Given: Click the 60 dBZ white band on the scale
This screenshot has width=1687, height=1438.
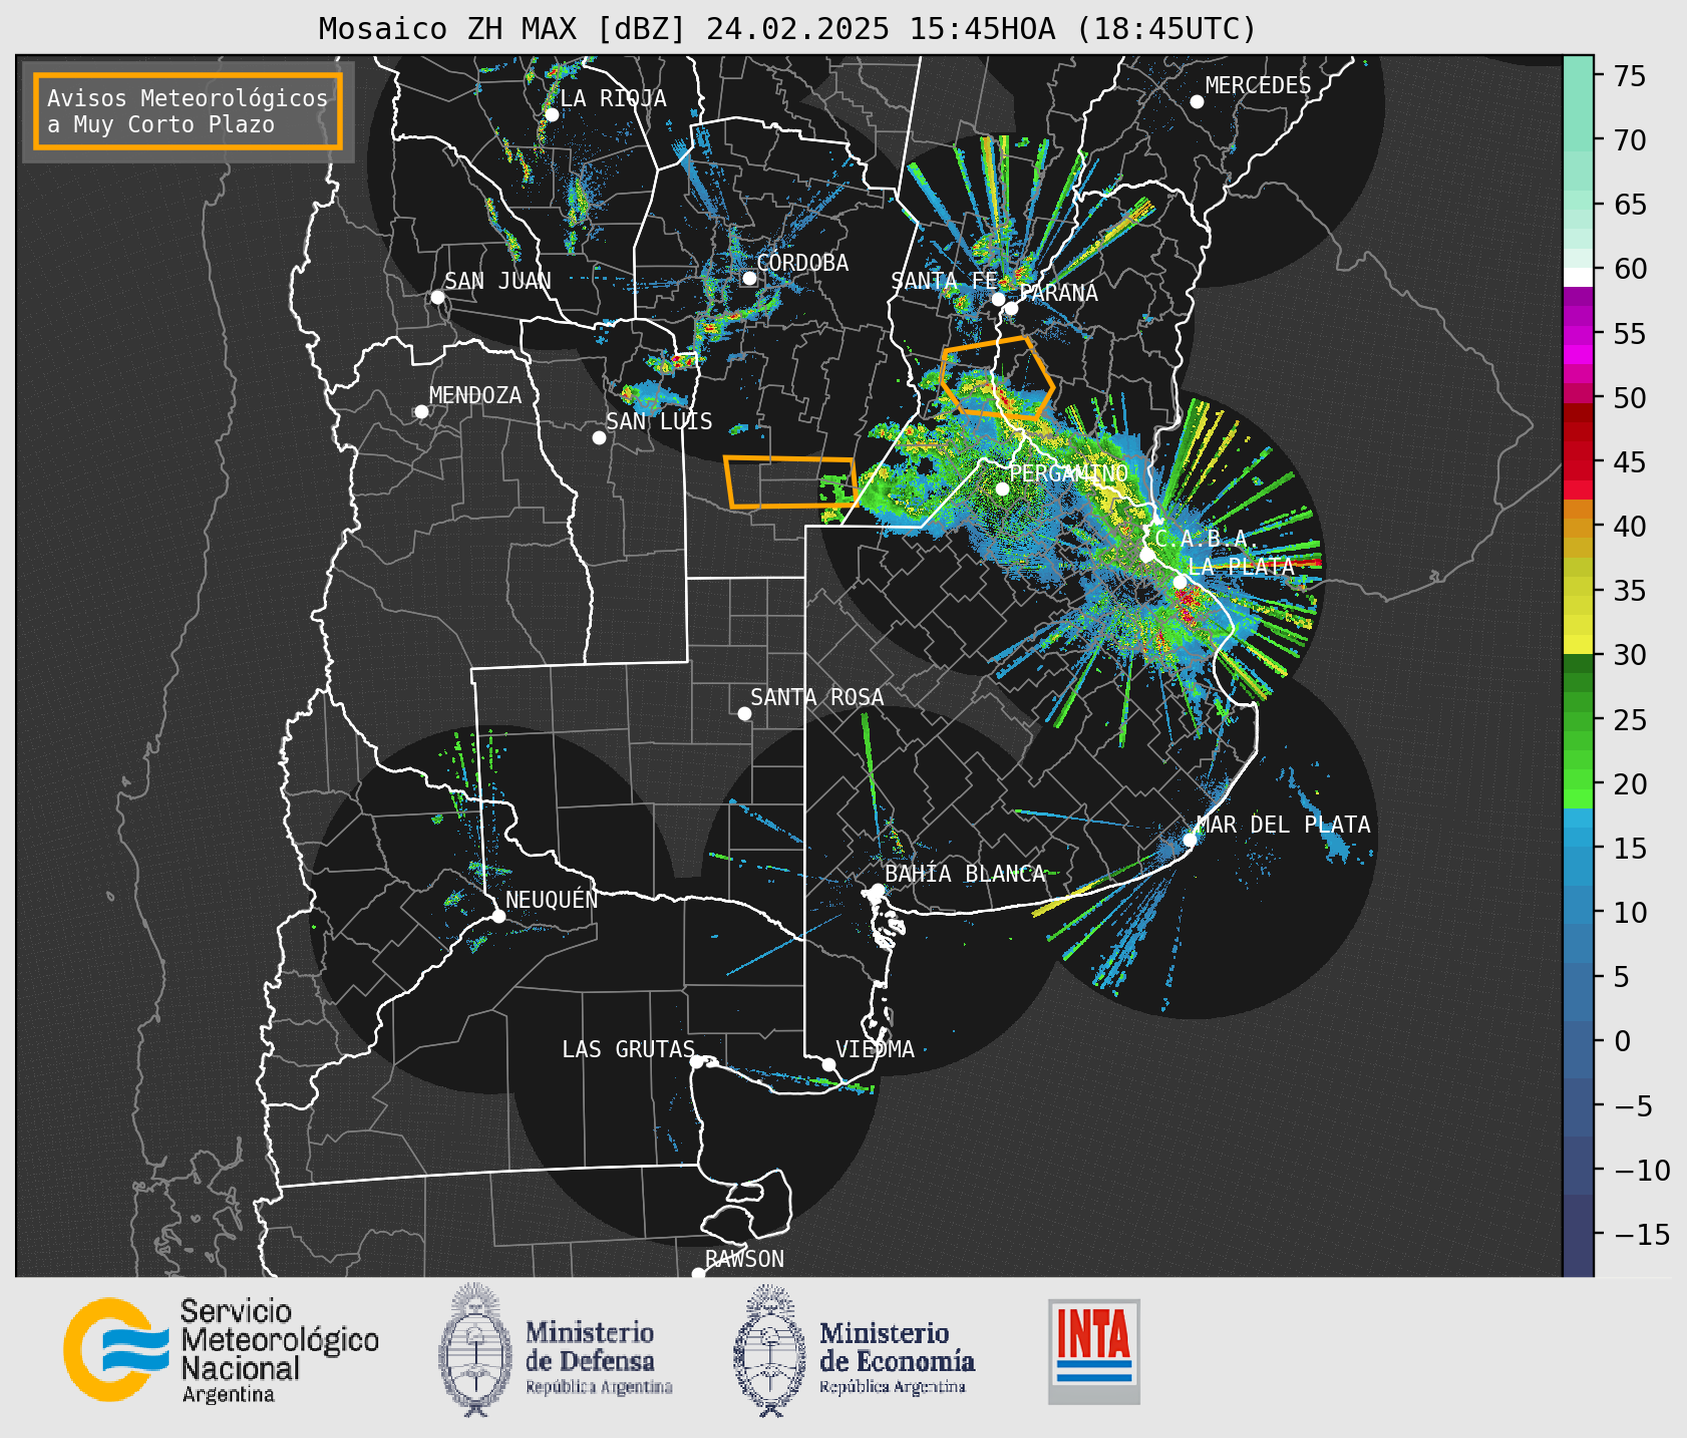Looking at the screenshot, I should click(1577, 277).
